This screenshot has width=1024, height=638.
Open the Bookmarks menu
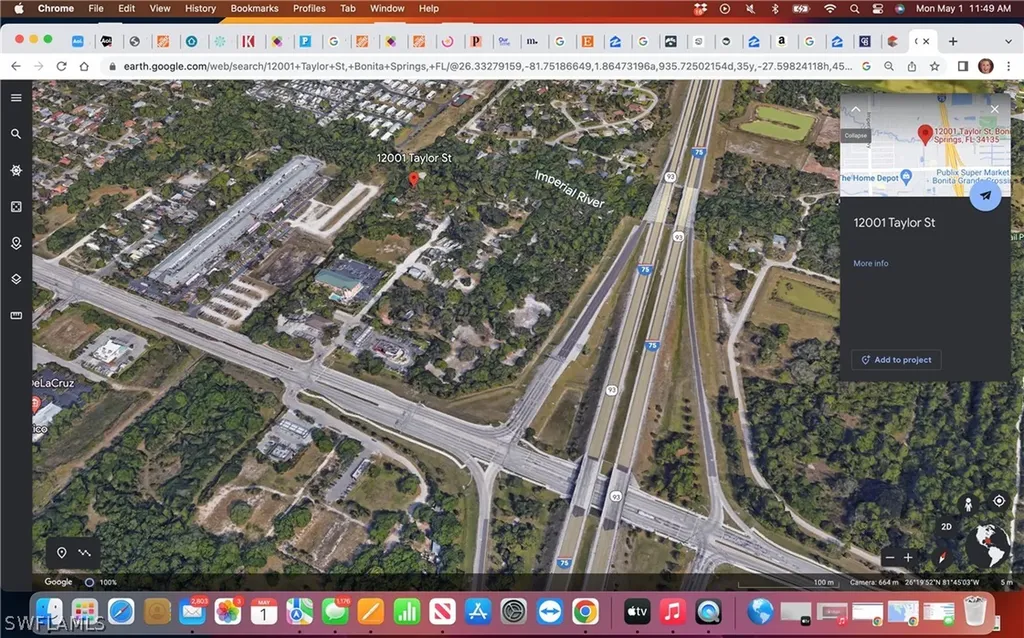pyautogui.click(x=254, y=8)
